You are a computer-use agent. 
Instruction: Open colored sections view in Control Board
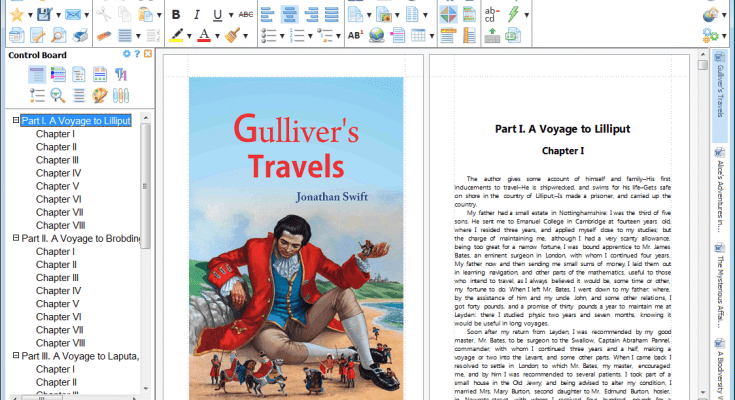click(x=58, y=75)
